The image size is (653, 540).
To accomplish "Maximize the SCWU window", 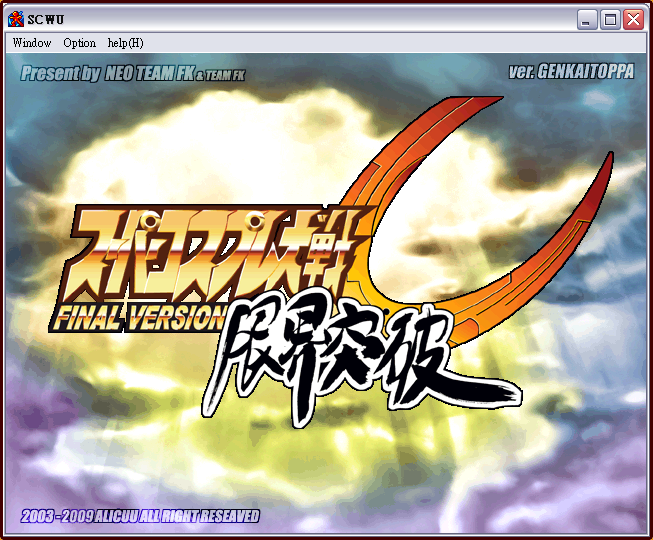I will (610, 19).
